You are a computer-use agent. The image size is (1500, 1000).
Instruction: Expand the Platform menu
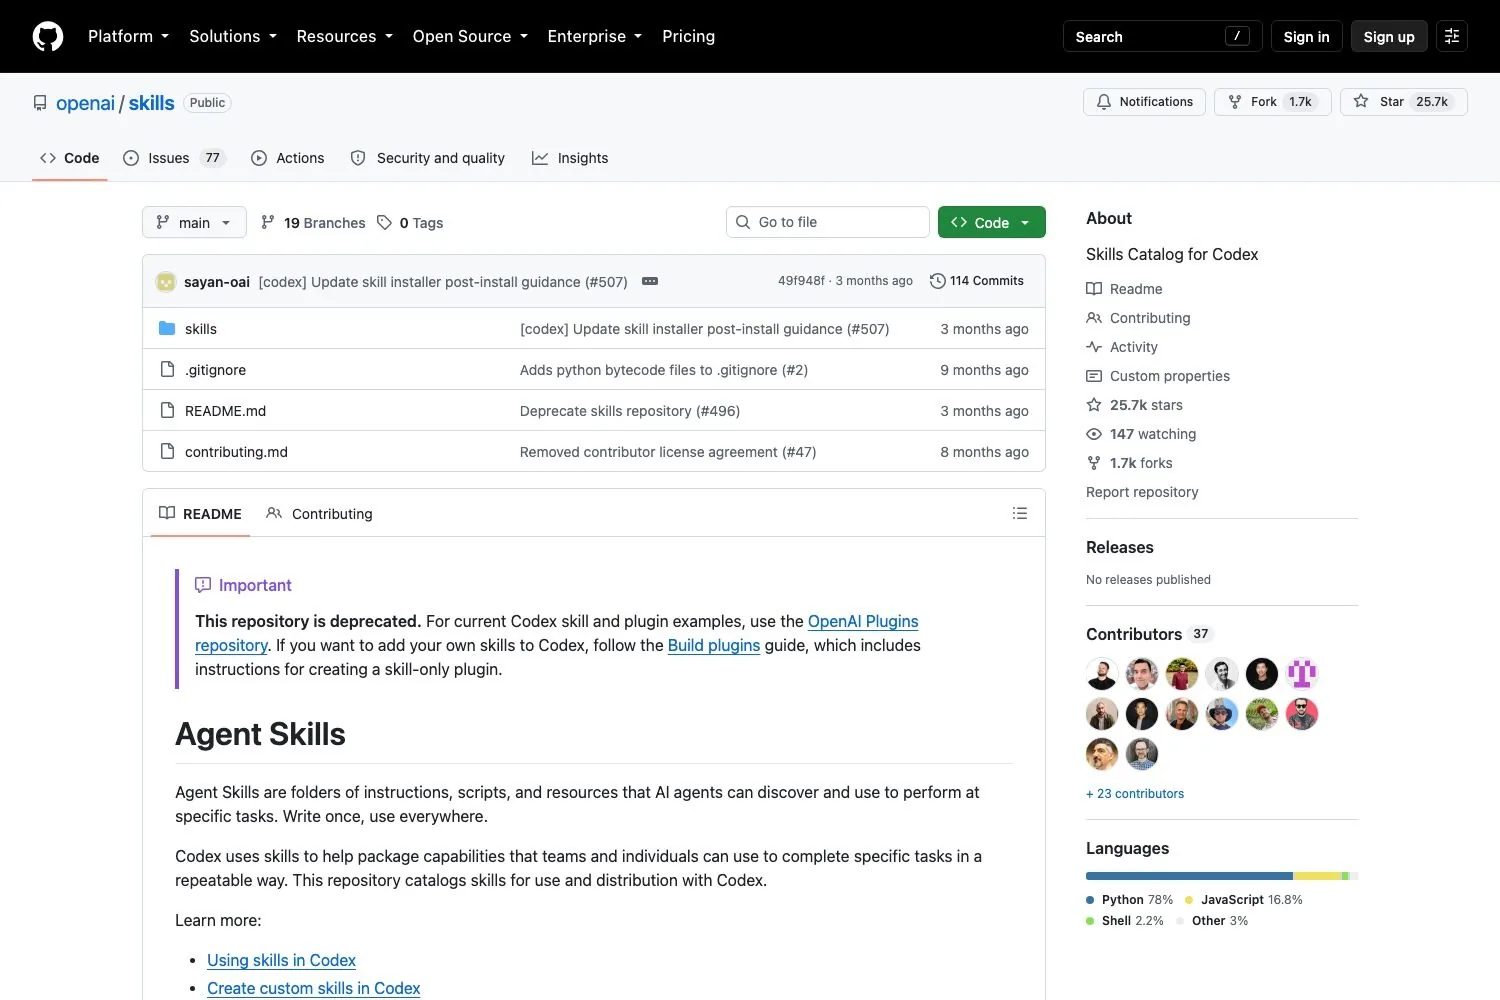click(x=128, y=36)
